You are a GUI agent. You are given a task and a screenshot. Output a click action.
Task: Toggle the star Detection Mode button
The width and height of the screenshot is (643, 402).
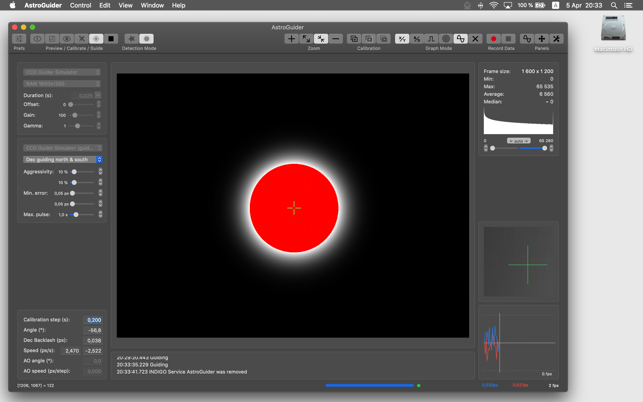(131, 39)
